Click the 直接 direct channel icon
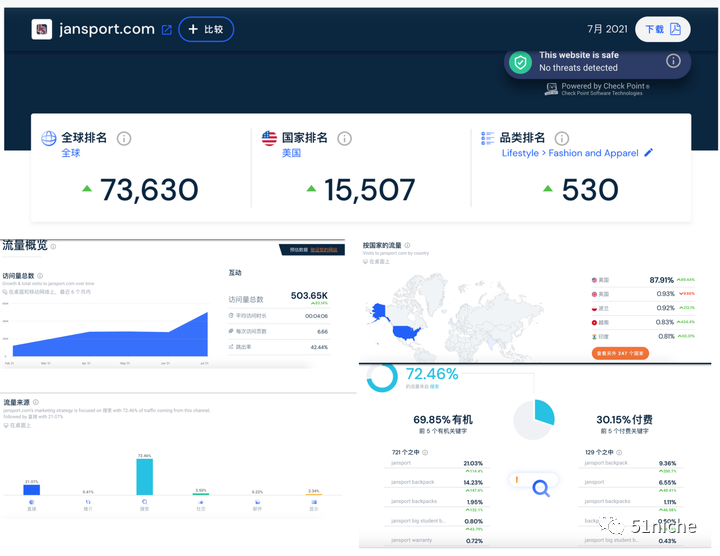 click(x=31, y=502)
